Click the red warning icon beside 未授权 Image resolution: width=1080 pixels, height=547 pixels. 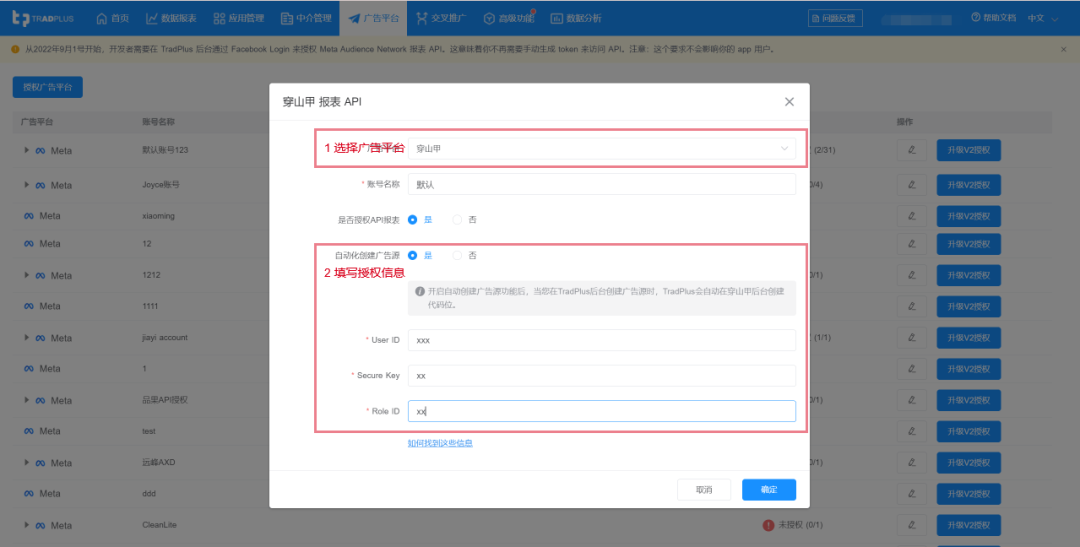[x=768, y=525]
